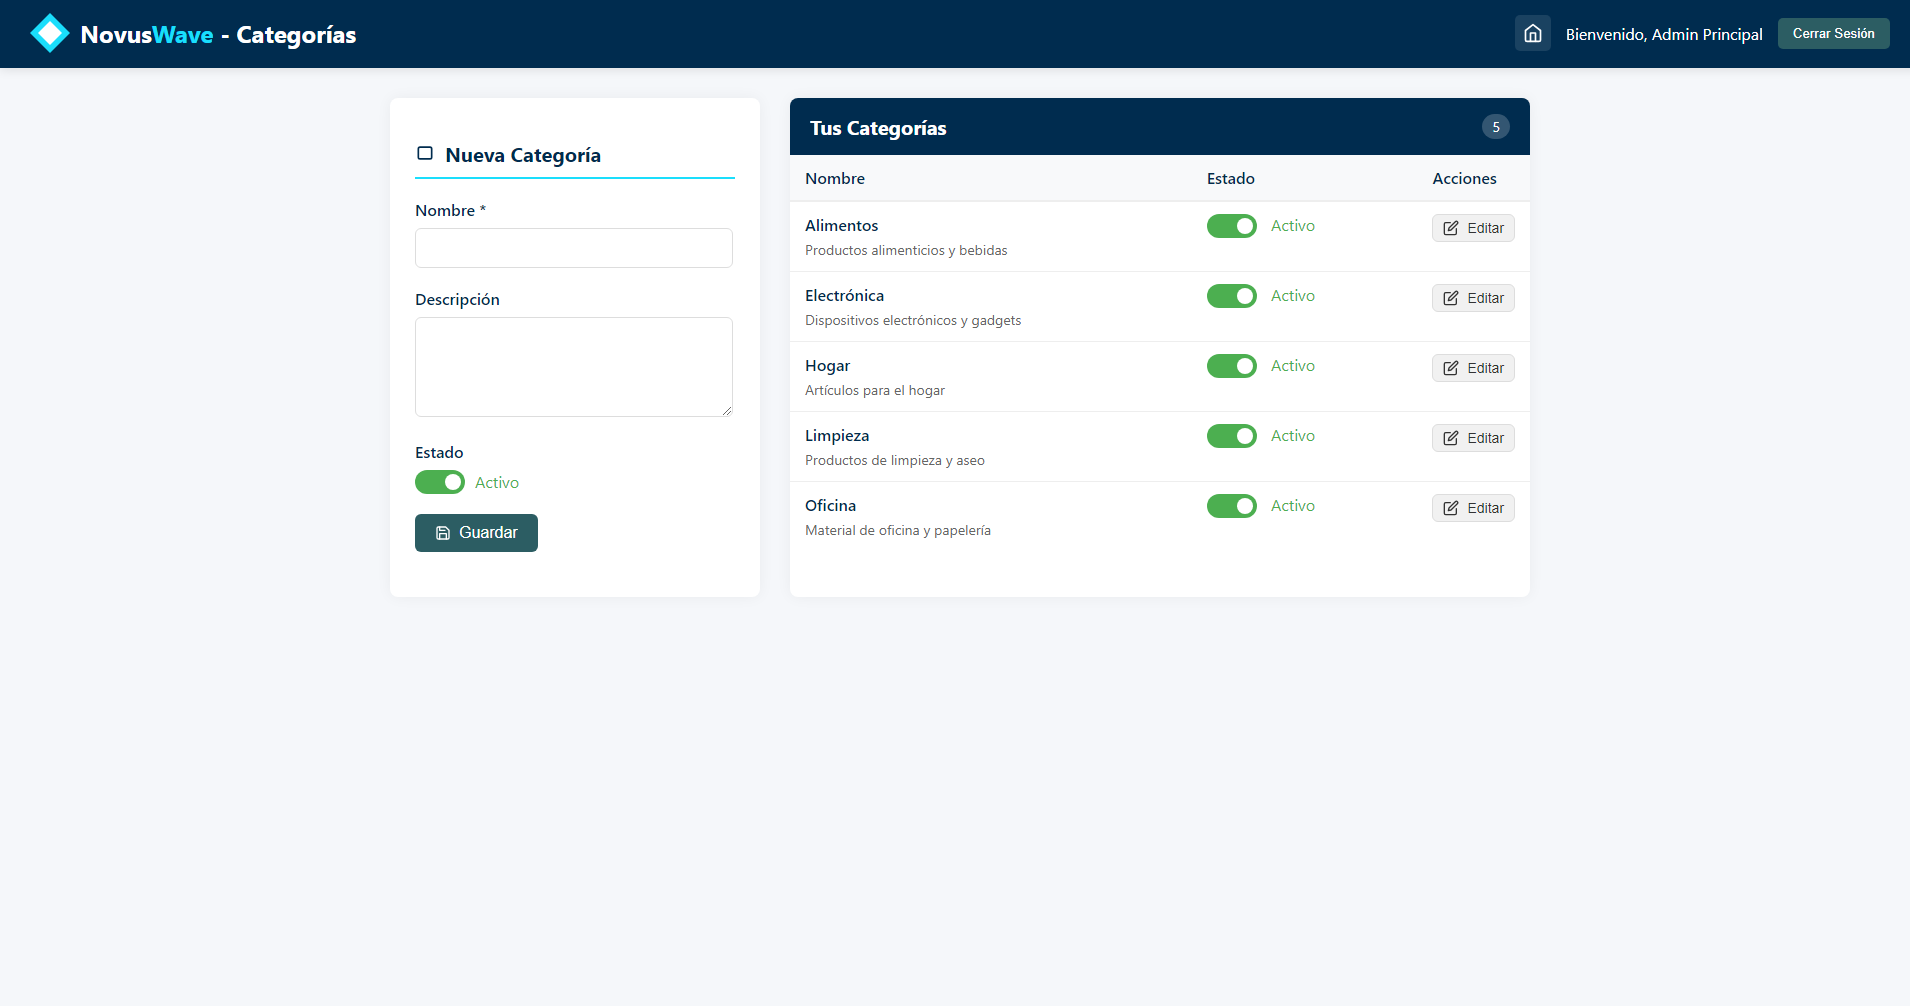Edit the Limpieza category

coord(1472,438)
